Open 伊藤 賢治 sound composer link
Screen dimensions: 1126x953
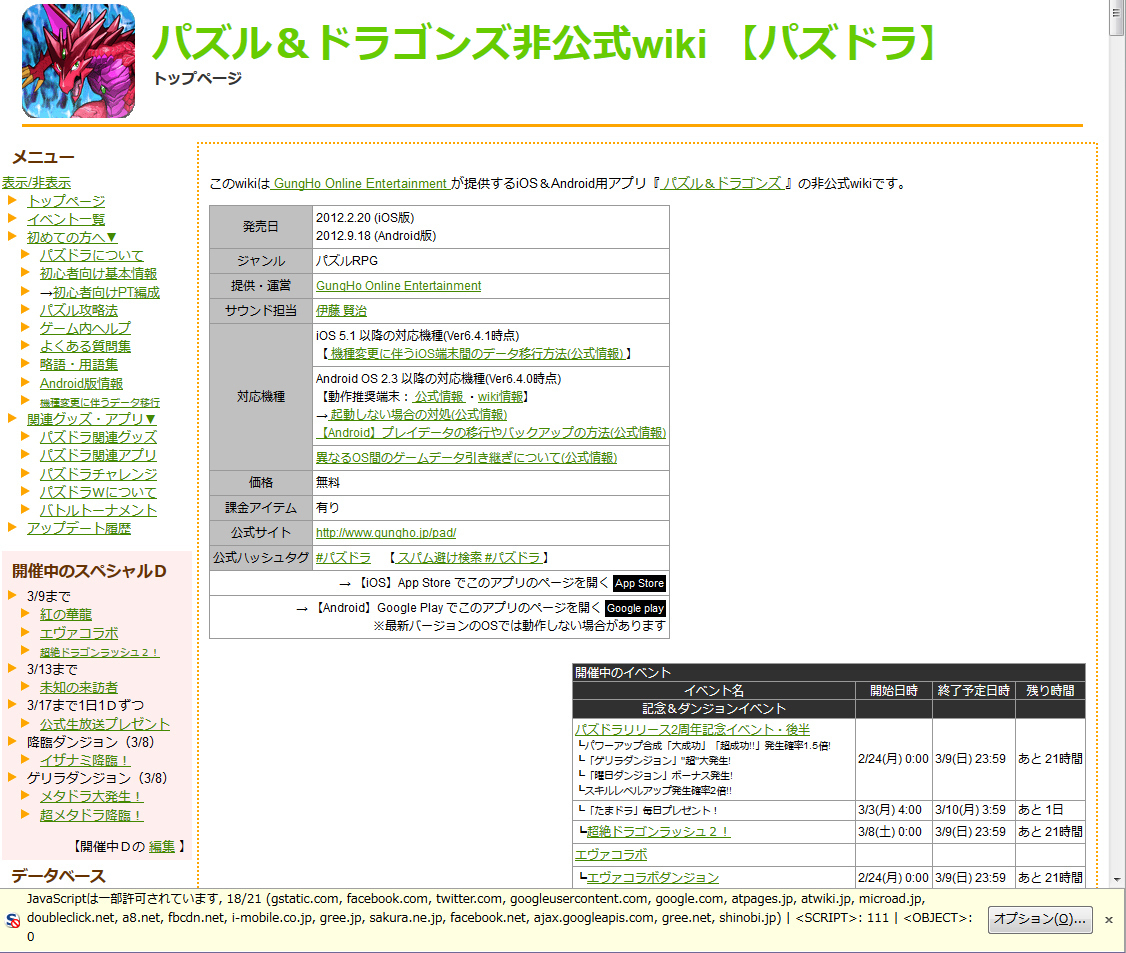tap(341, 311)
